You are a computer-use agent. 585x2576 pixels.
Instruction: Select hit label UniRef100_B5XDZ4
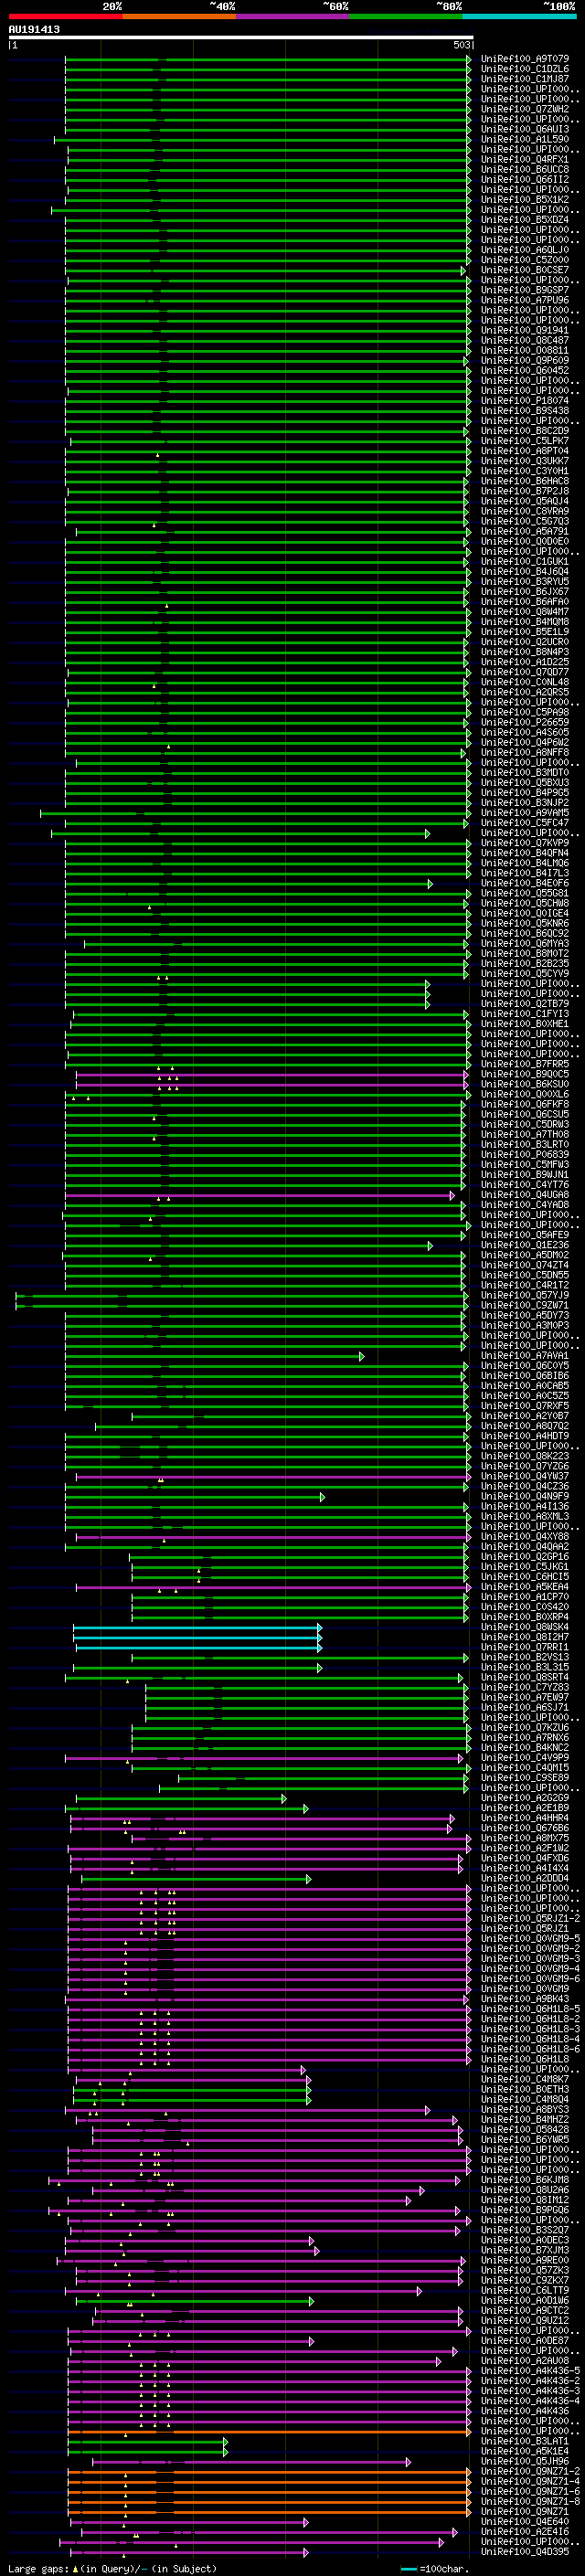tap(525, 219)
